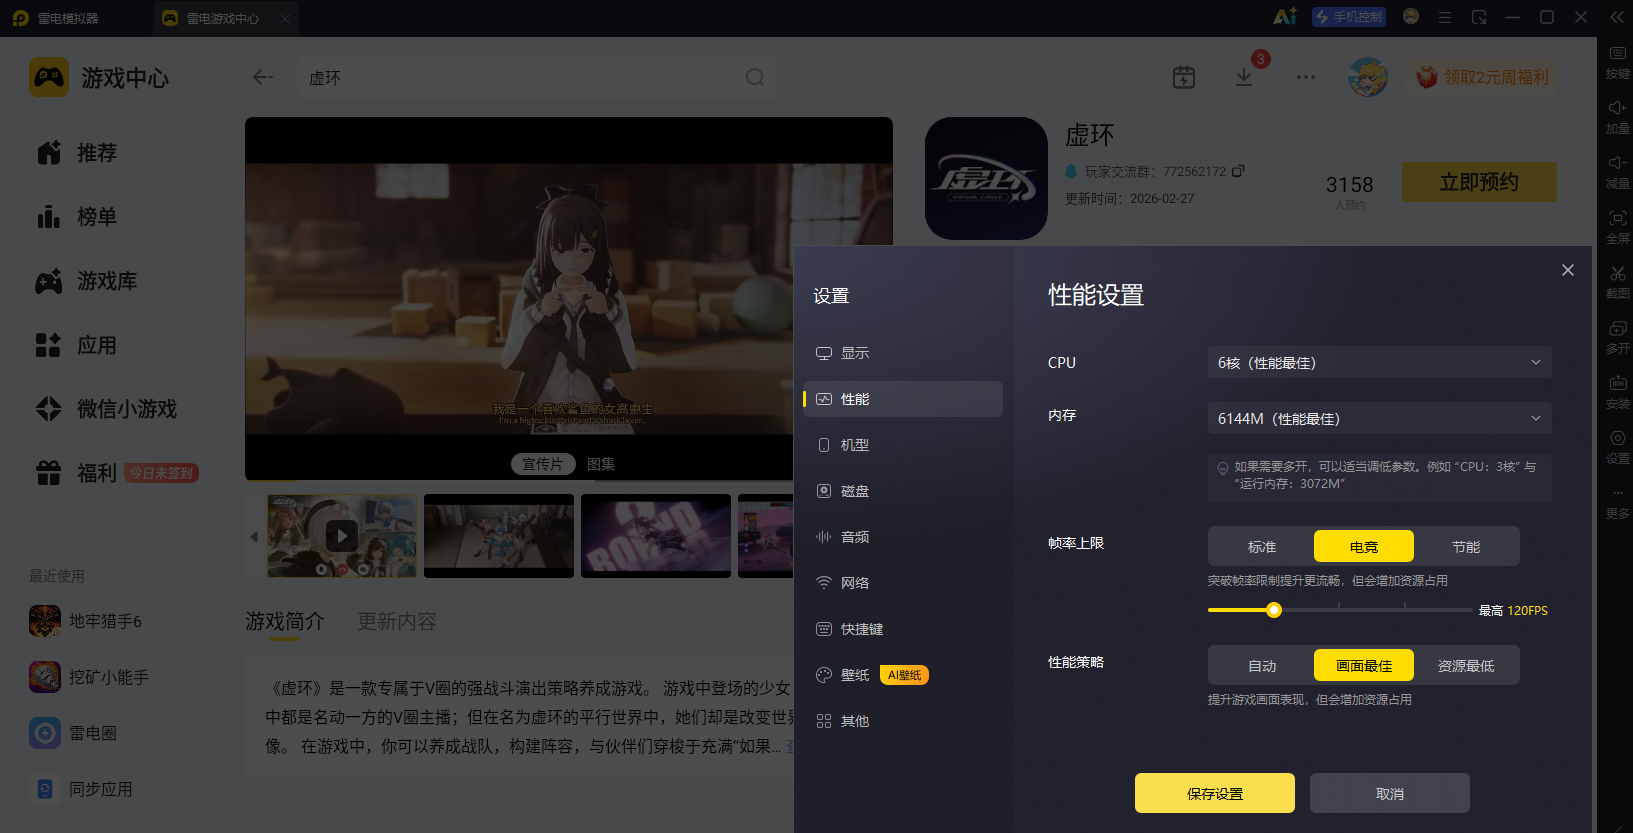
Task: Select the ROUND screenshot thumbnail
Action: tap(656, 536)
